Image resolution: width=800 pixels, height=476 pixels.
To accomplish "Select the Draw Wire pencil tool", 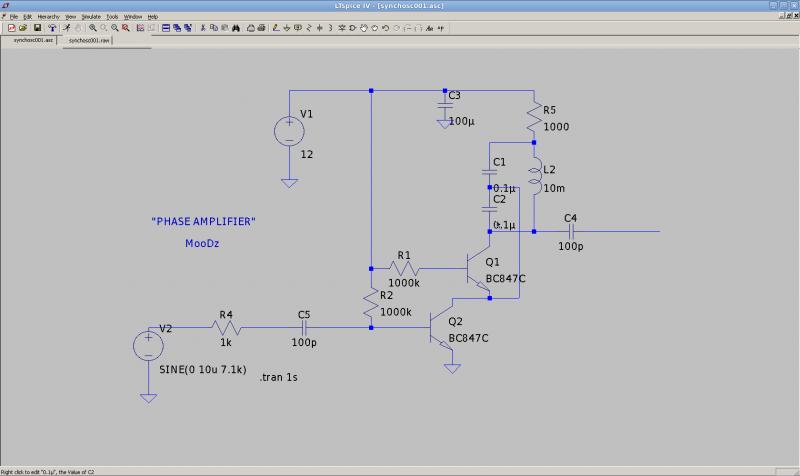I will pos(276,28).
